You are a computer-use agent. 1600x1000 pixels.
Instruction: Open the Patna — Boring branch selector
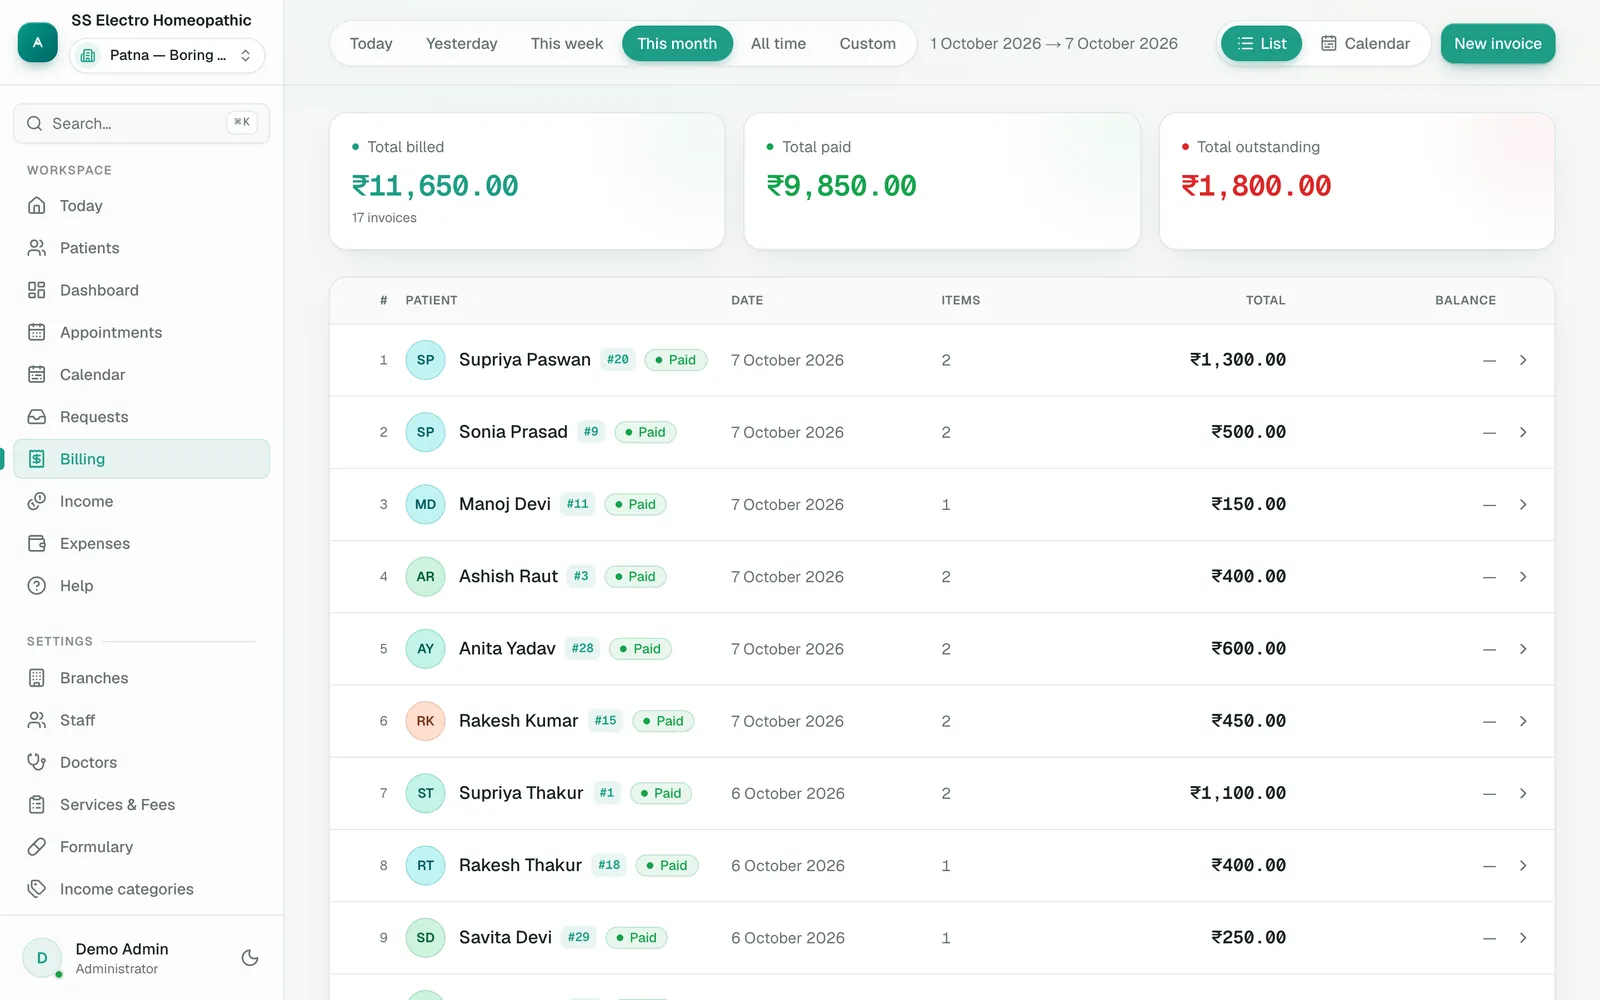point(167,55)
